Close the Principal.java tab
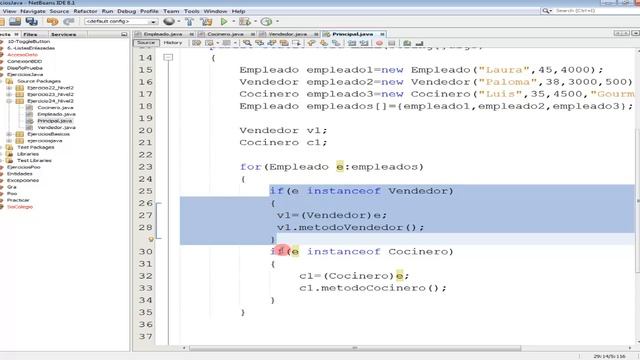The image size is (640, 360). (382, 34)
